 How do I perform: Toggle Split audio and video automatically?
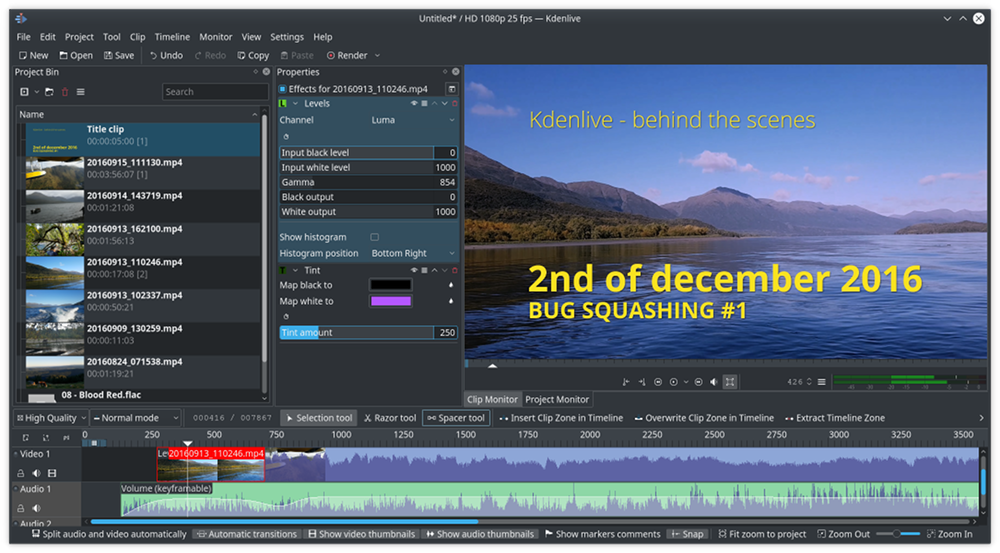pyautogui.click(x=109, y=535)
